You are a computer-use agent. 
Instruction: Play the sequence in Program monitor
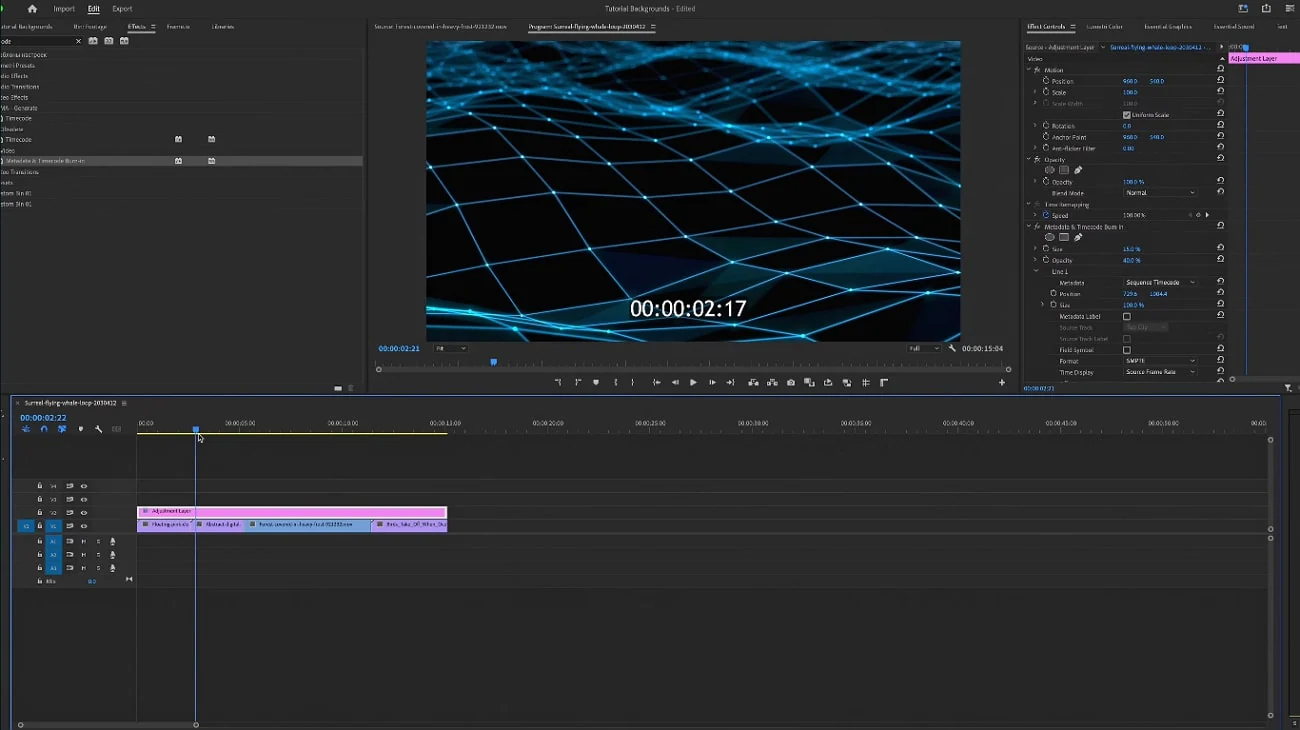[693, 382]
